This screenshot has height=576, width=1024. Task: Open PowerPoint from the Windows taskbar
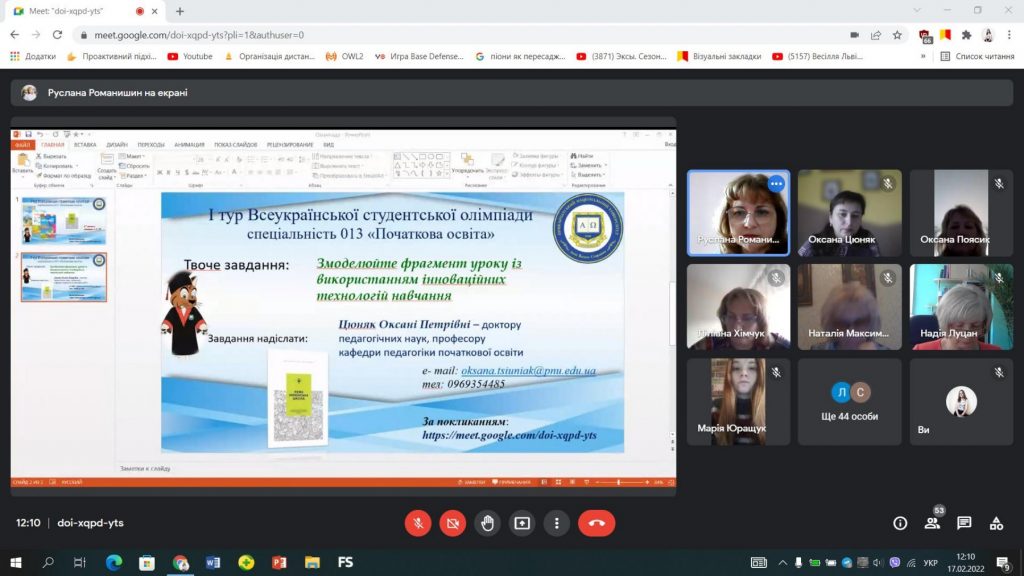[279, 563]
